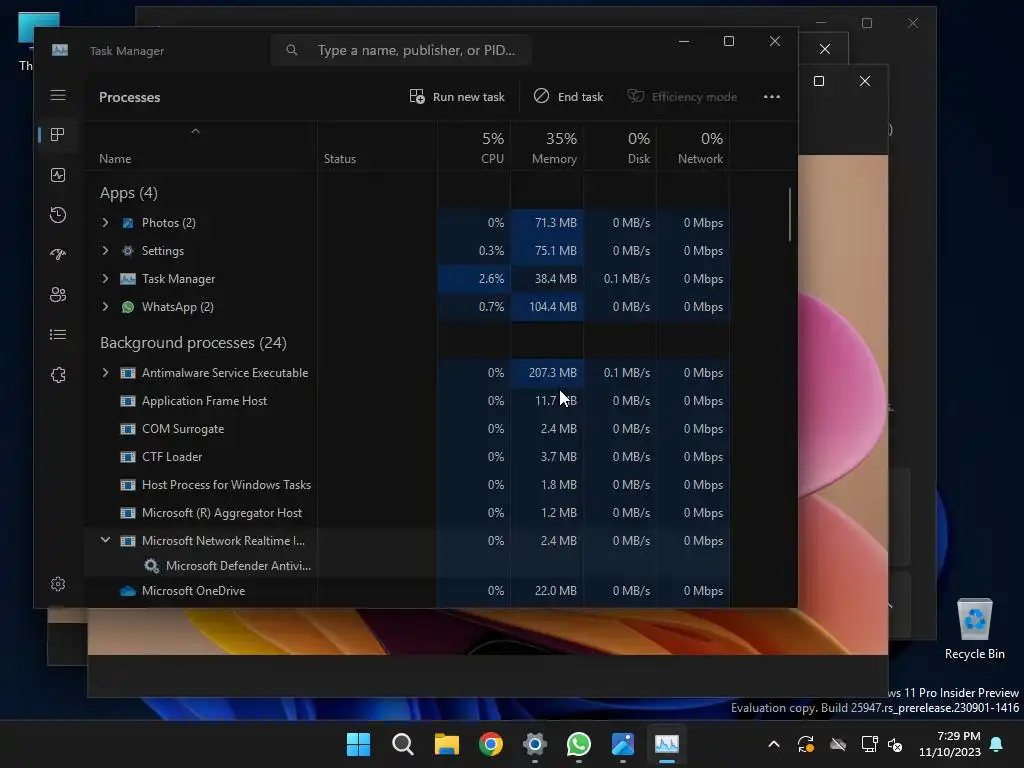Screen dimensions: 1024x768
Task: Open Recycle Bin desktop icon
Action: pyautogui.click(x=974, y=628)
